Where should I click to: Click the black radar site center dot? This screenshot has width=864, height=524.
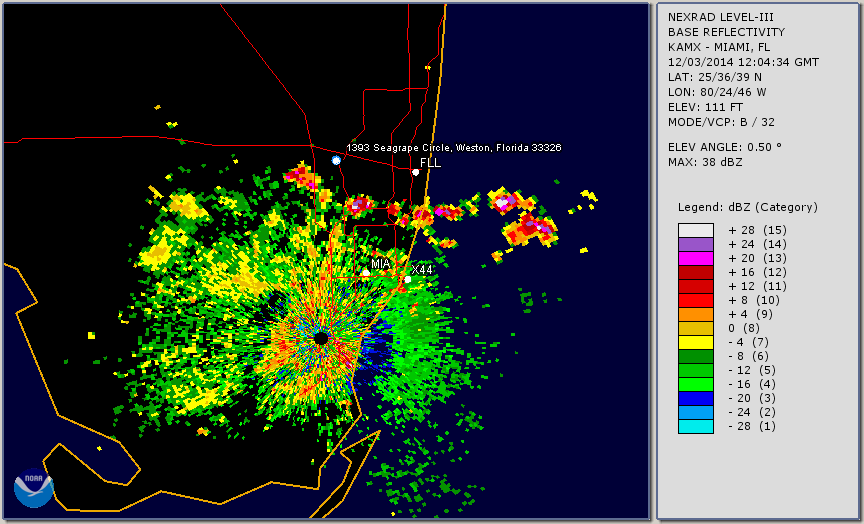pos(321,338)
